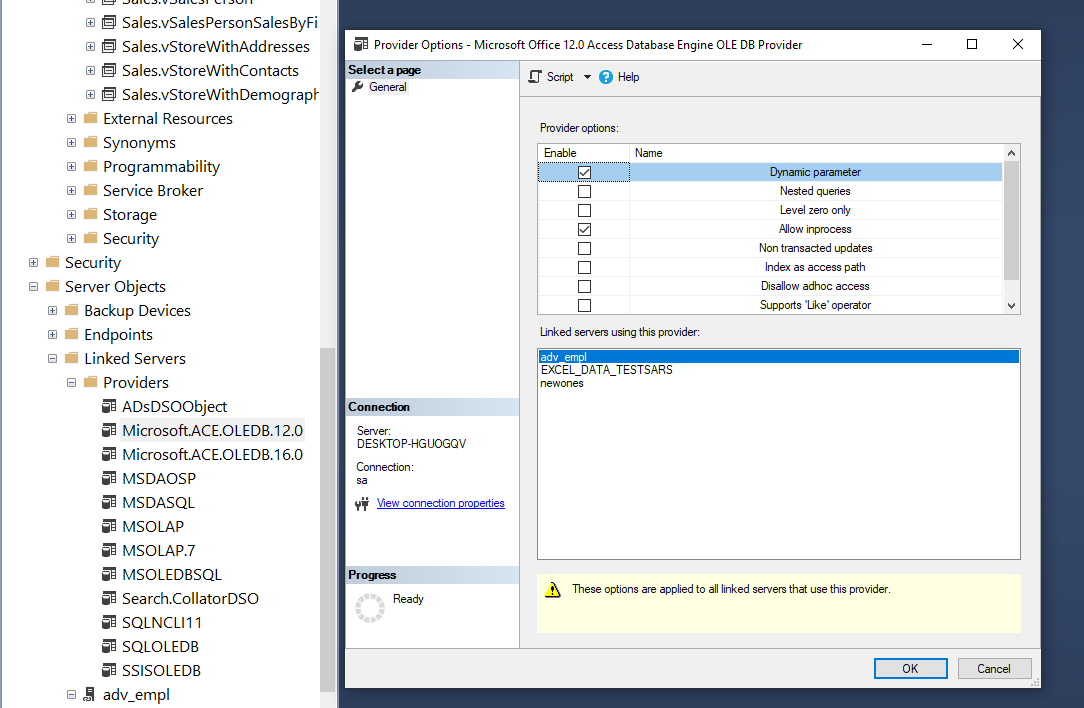
Task: Click the OK button
Action: coord(909,668)
